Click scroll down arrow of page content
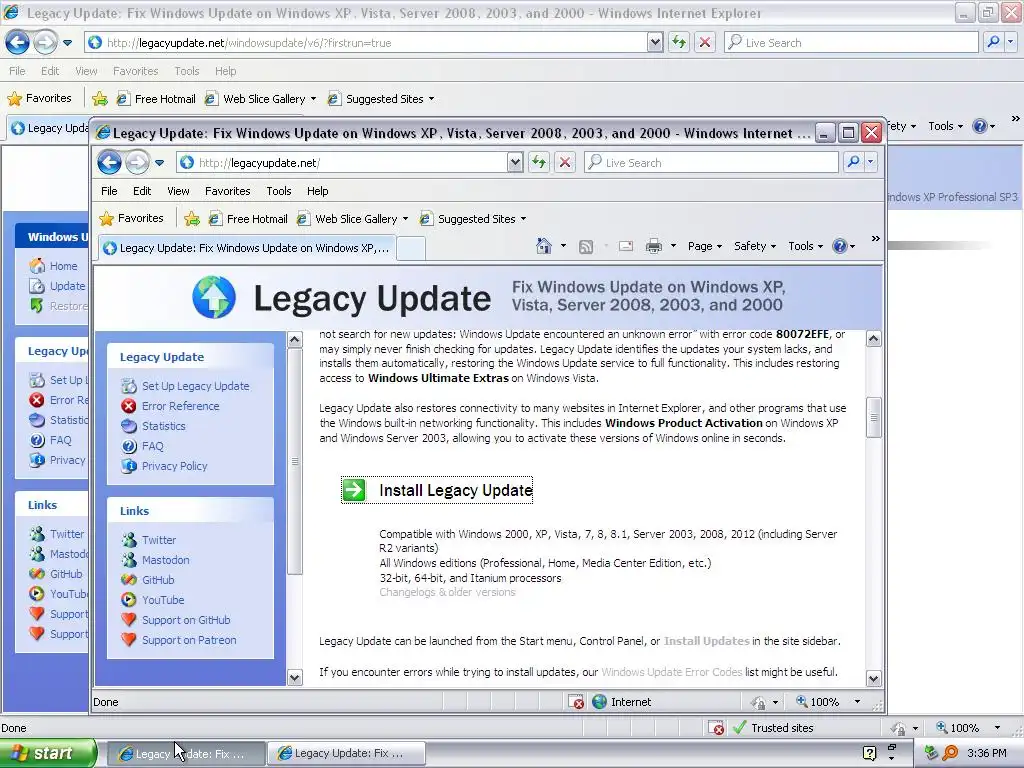1024x768 pixels. [x=873, y=679]
